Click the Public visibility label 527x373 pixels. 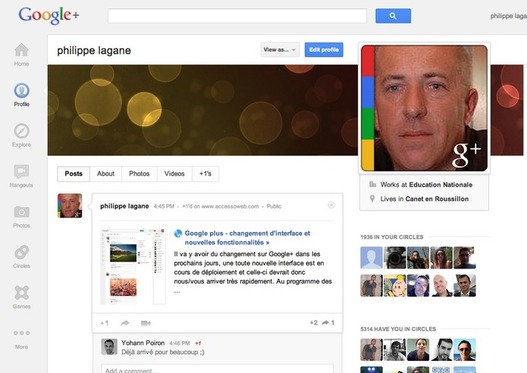tap(274, 206)
